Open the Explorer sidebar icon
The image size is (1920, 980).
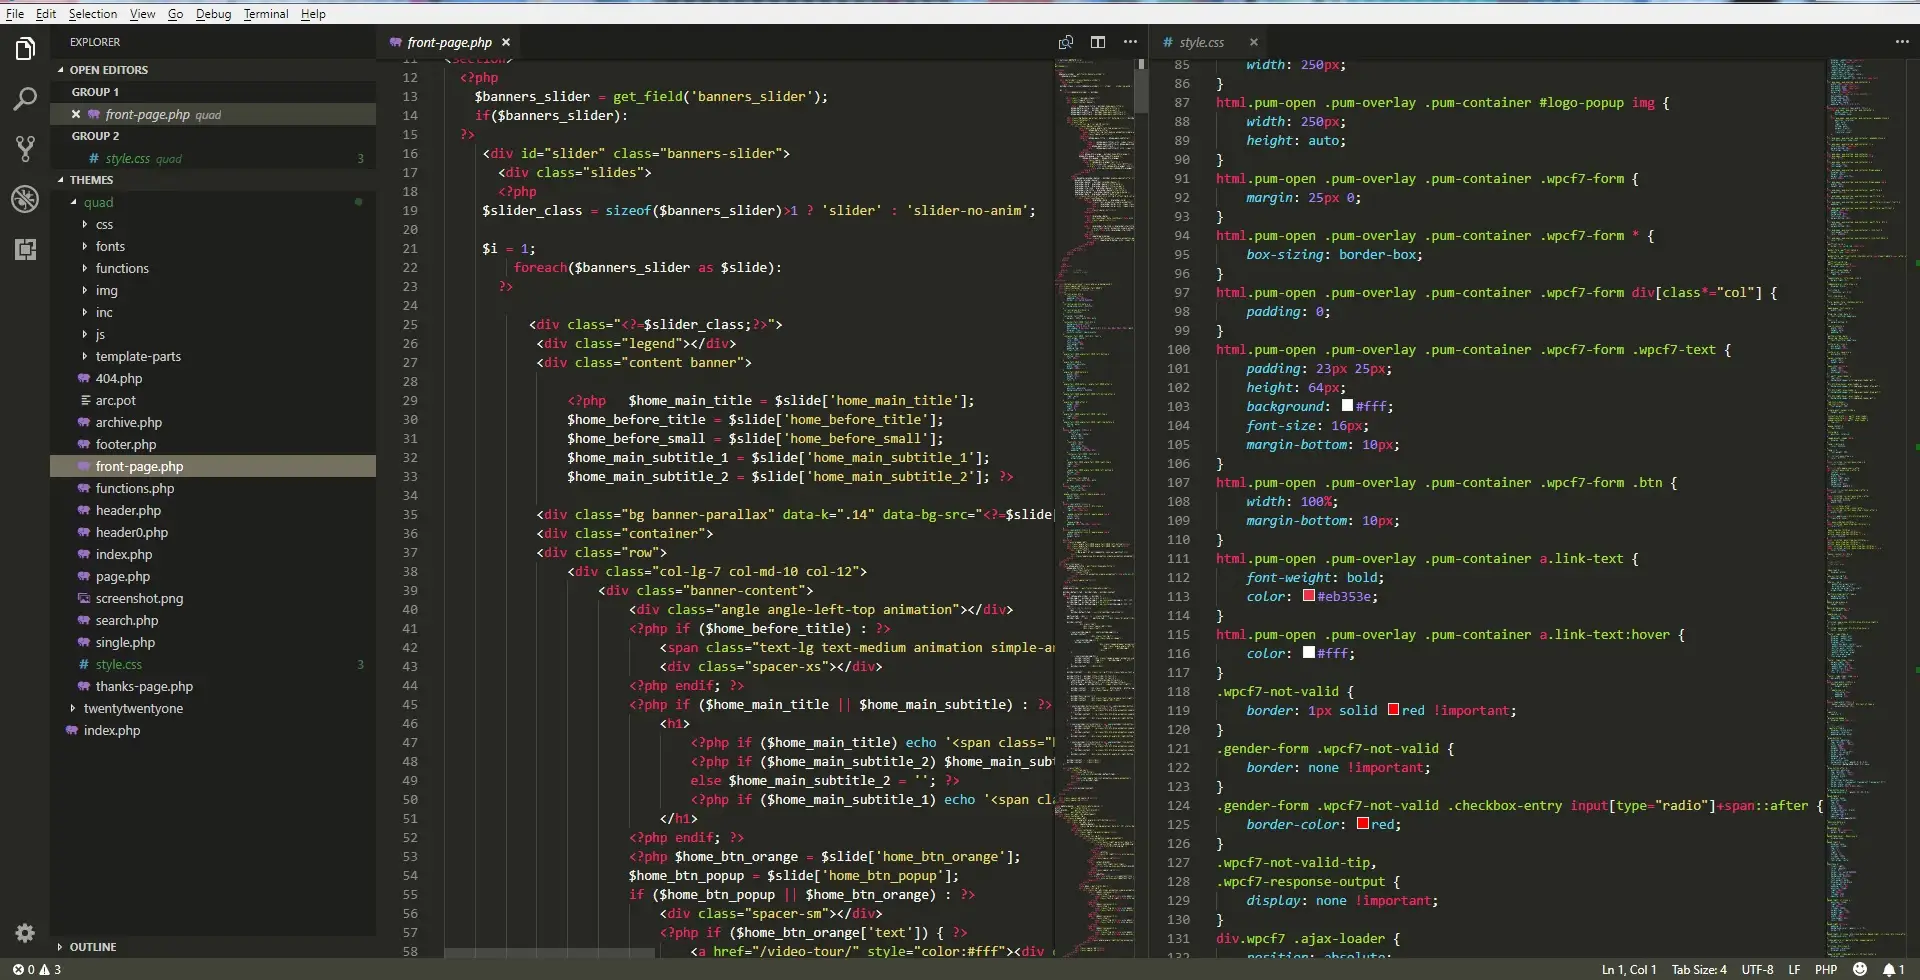click(x=25, y=48)
